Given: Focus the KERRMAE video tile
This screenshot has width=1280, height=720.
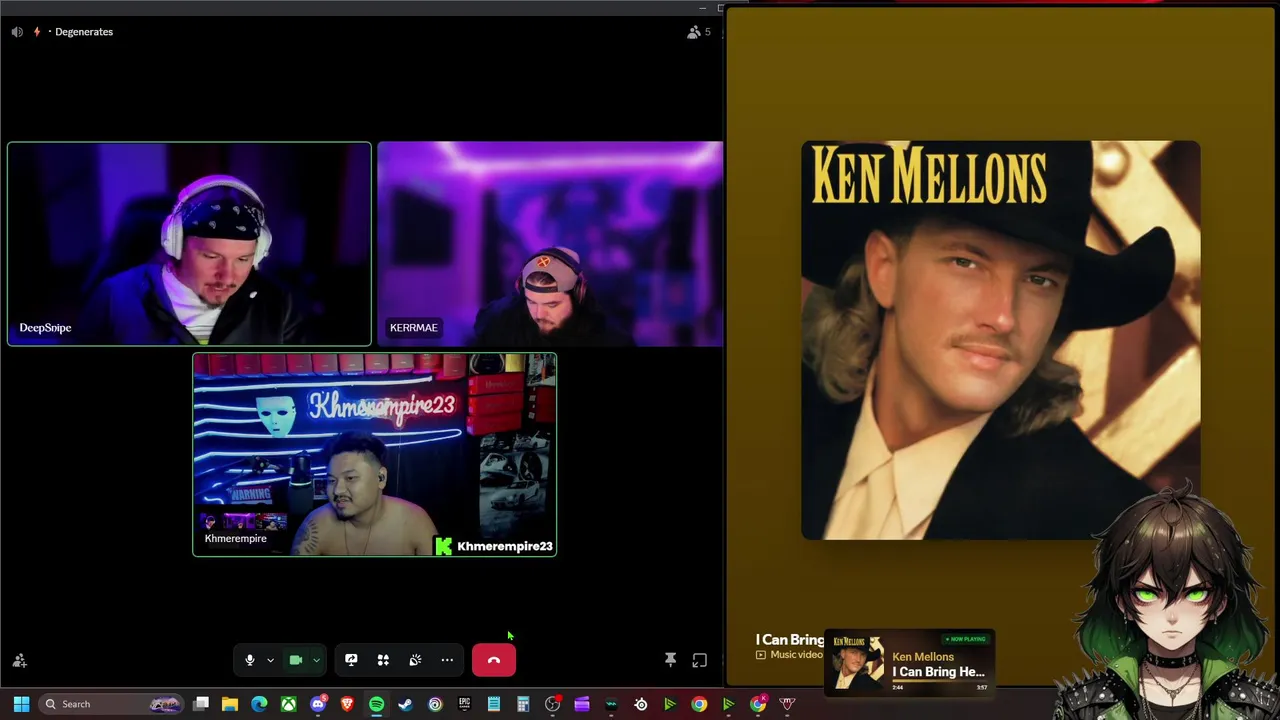Looking at the screenshot, I should tap(550, 244).
